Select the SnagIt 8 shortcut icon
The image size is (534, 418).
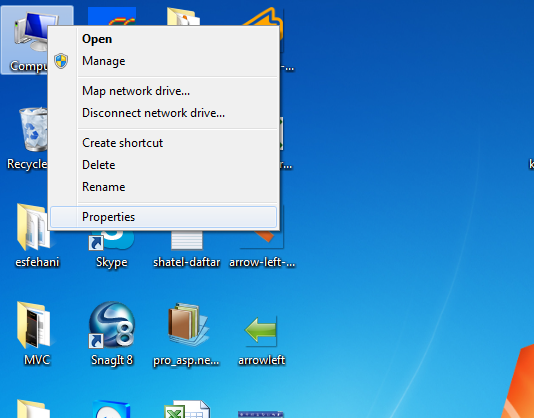coord(112,325)
